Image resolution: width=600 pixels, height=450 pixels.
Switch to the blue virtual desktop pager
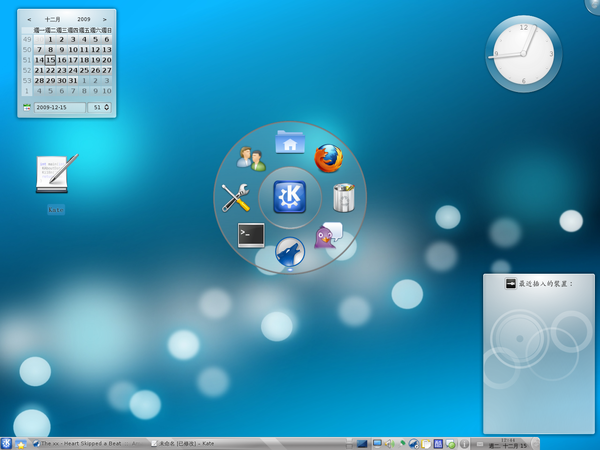[x=362, y=444]
